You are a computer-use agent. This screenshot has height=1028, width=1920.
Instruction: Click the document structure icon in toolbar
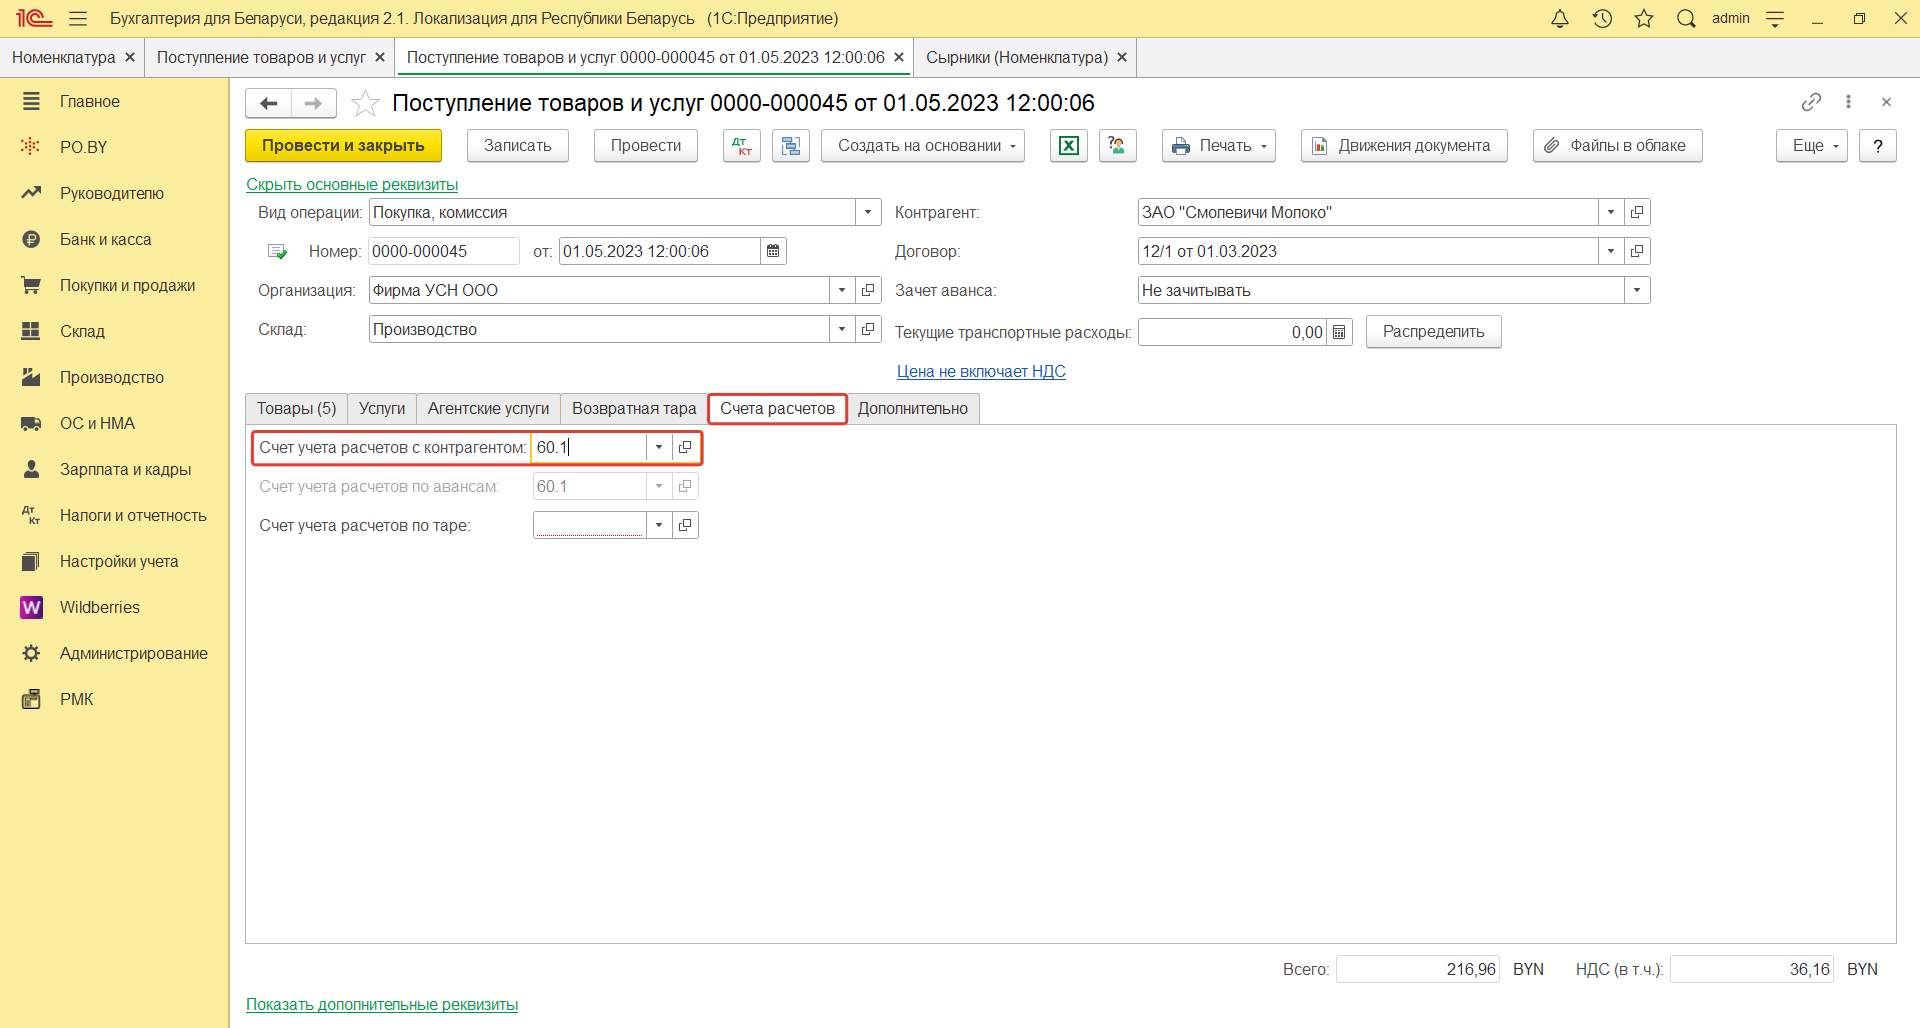(790, 146)
